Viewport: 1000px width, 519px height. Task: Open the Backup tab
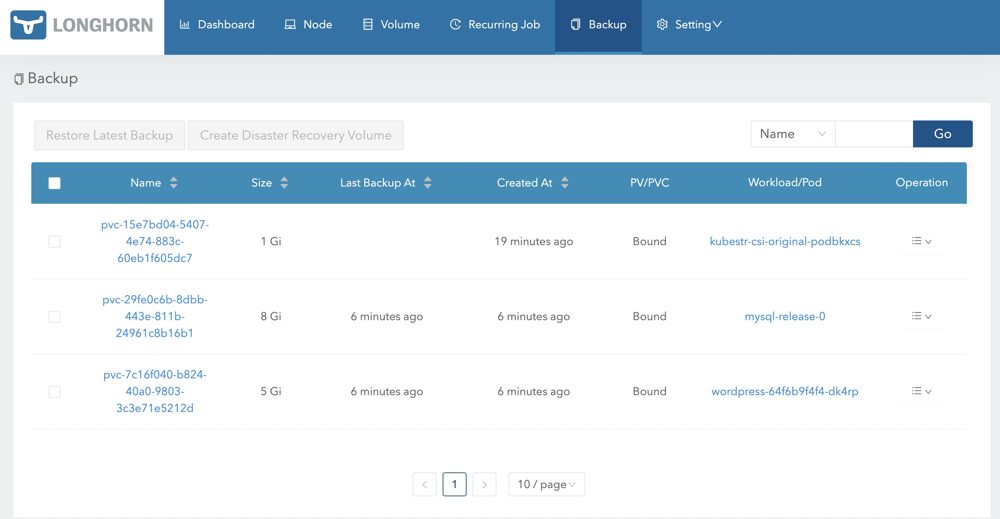pyautogui.click(x=598, y=25)
